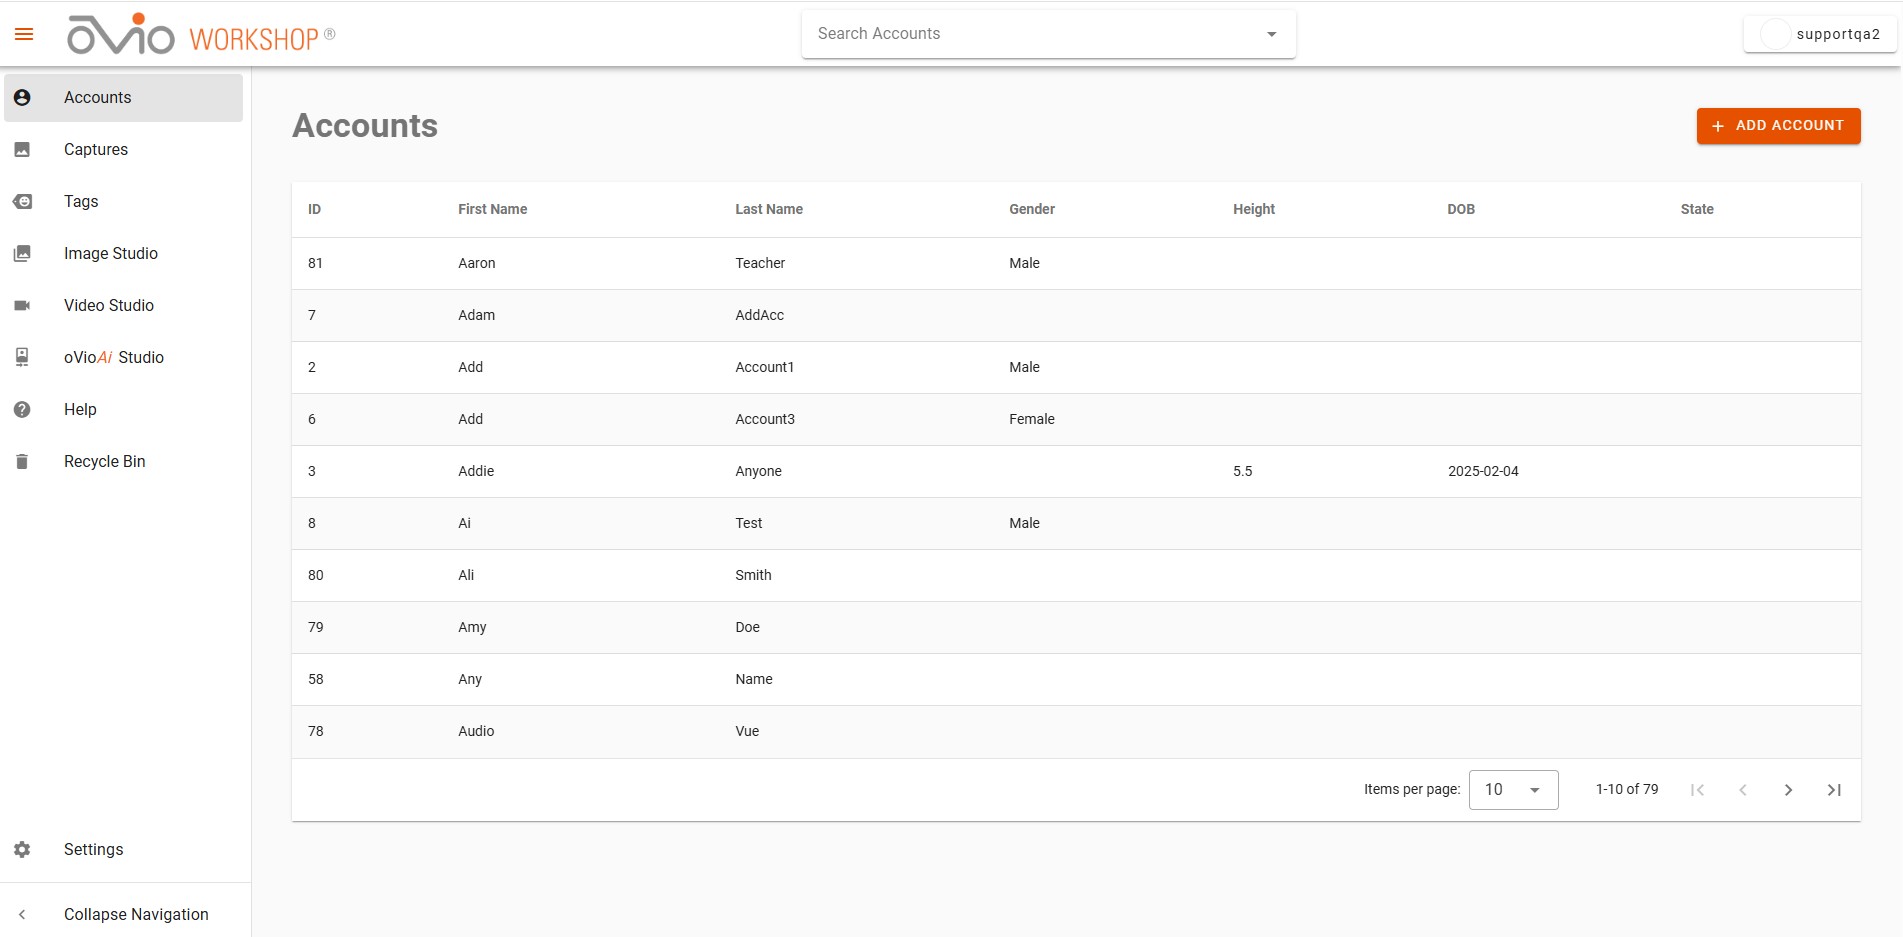Jump to last page of accounts
The height and width of the screenshot is (937, 1903).
(x=1834, y=790)
